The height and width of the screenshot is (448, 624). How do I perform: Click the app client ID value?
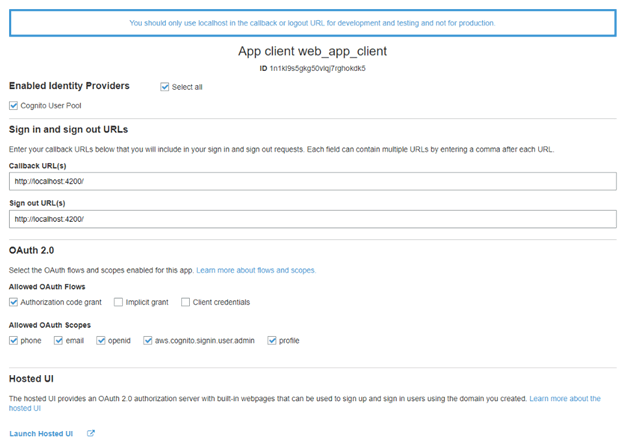pyautogui.click(x=317, y=68)
